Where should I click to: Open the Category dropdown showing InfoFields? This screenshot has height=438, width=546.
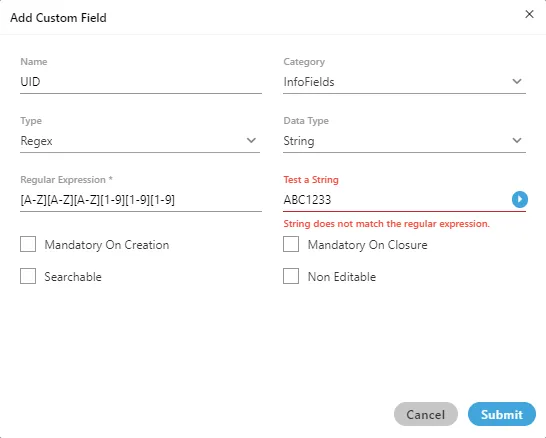click(404, 82)
